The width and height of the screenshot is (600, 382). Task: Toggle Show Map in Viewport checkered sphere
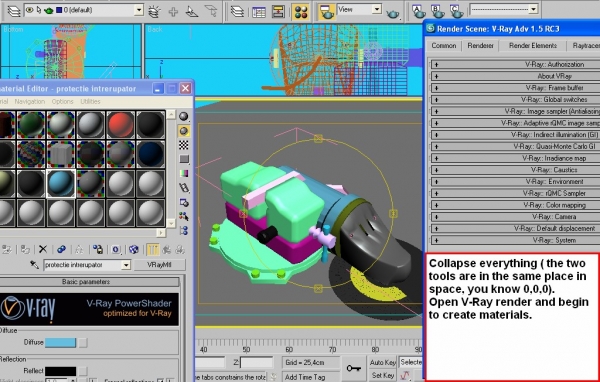click(134, 250)
